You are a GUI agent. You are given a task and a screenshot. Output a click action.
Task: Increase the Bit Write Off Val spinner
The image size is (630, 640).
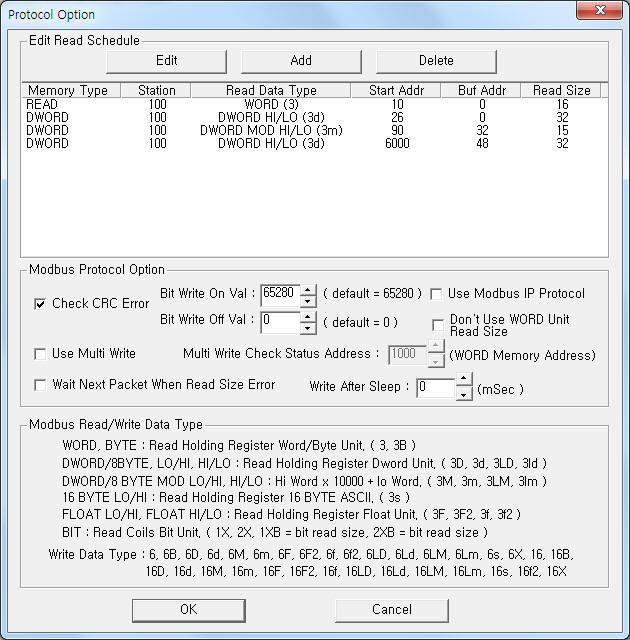[308, 317]
